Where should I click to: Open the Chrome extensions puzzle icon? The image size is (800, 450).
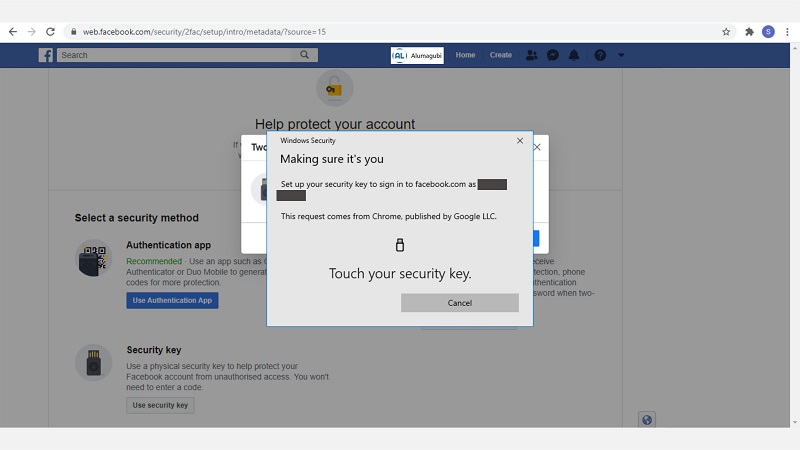749,32
